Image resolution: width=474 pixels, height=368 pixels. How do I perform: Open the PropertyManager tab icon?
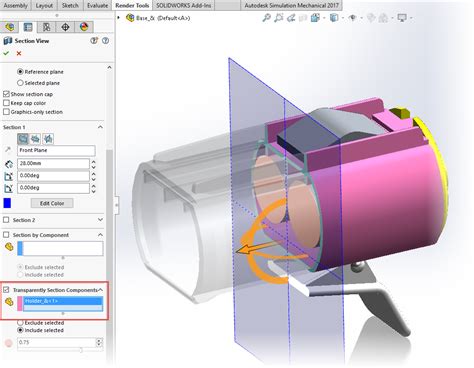coord(28,27)
